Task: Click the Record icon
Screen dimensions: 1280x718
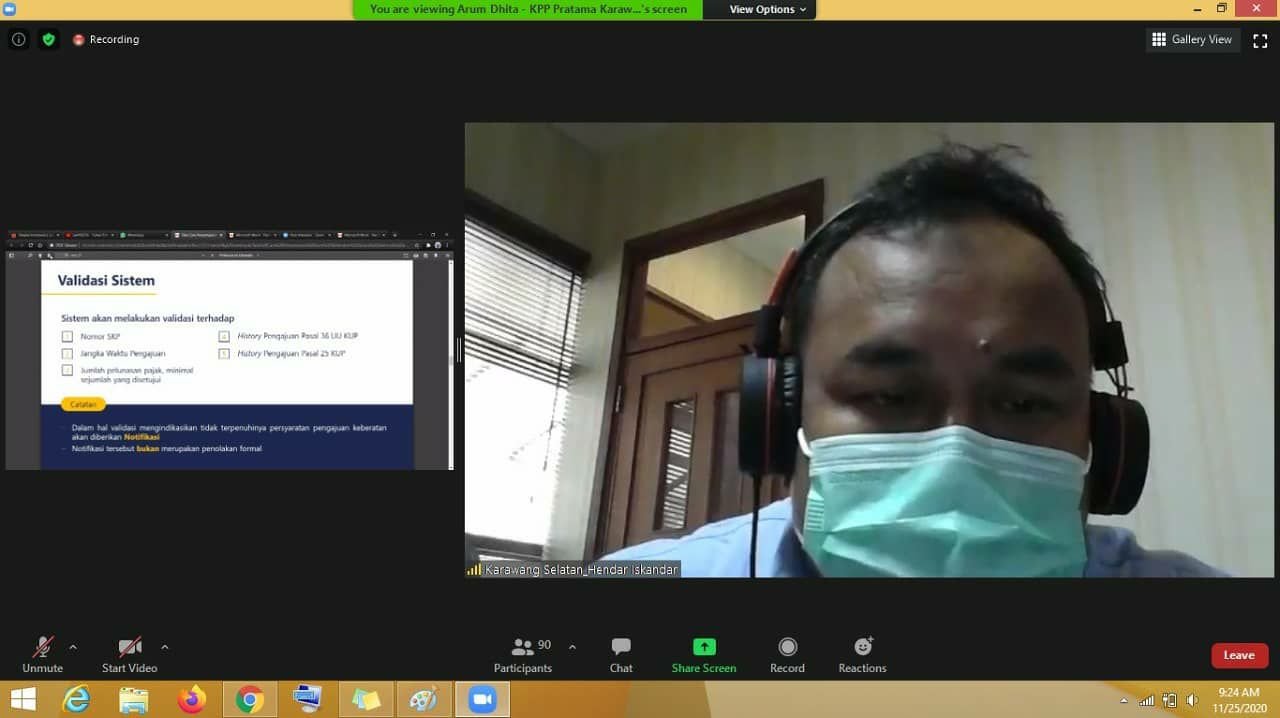Action: coord(787,647)
